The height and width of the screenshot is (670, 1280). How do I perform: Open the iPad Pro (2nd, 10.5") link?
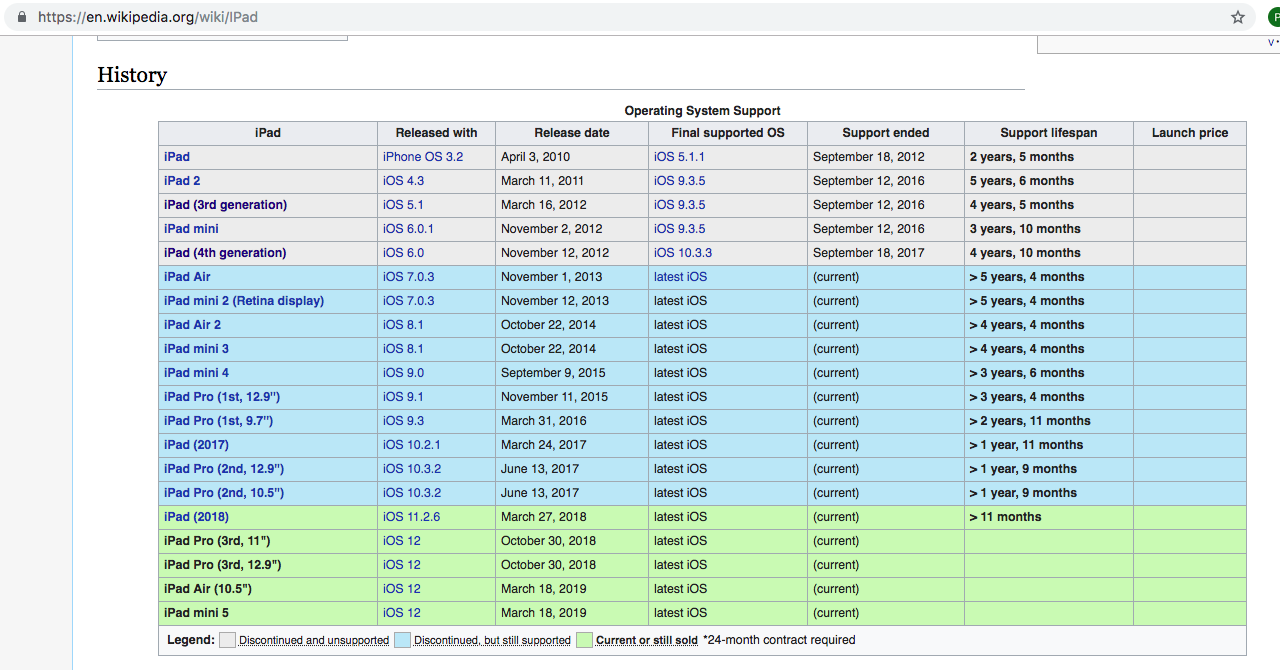pos(224,493)
